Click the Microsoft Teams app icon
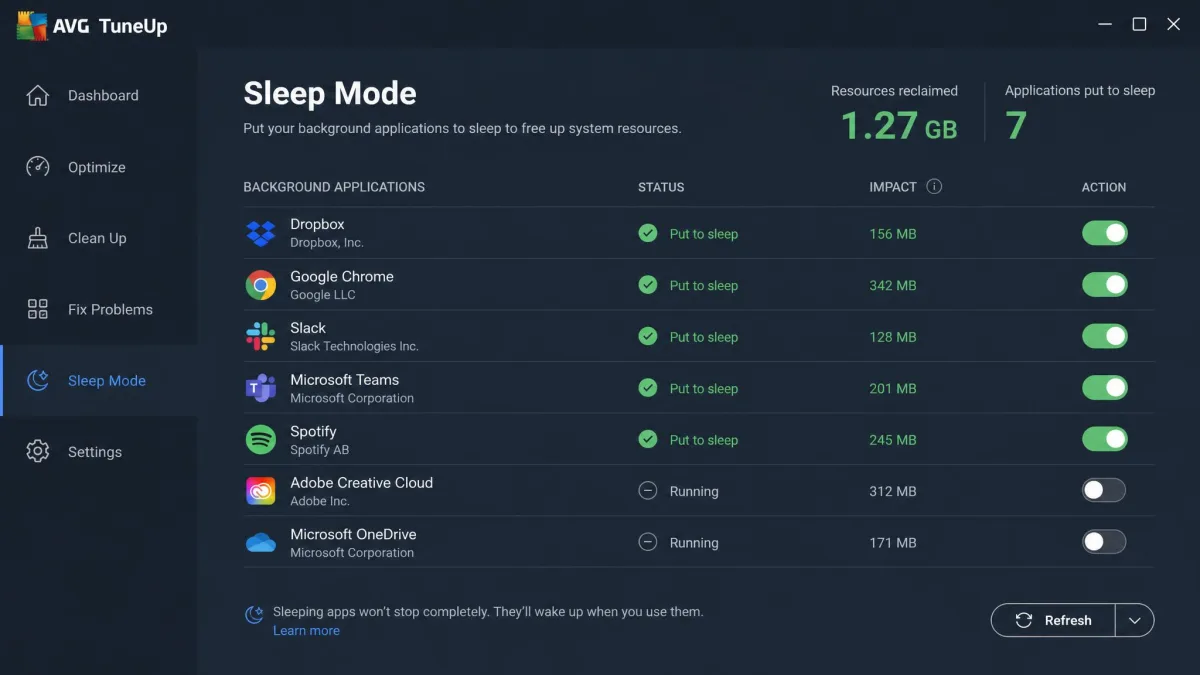 pos(261,388)
